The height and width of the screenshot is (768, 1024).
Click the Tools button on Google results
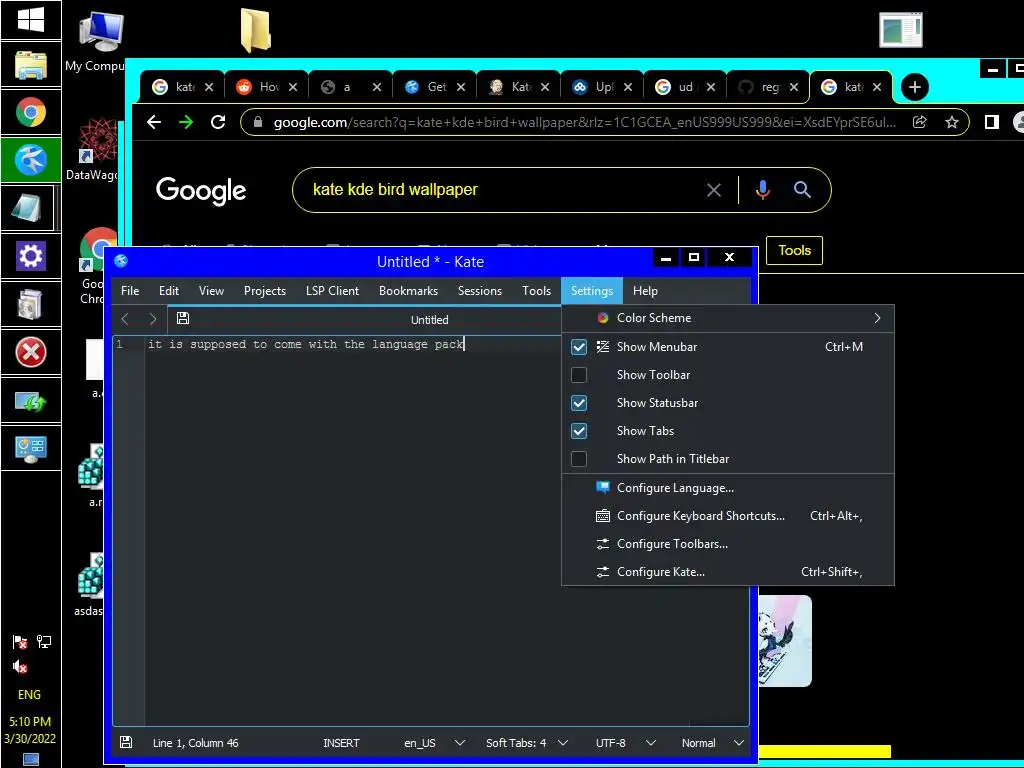(794, 251)
